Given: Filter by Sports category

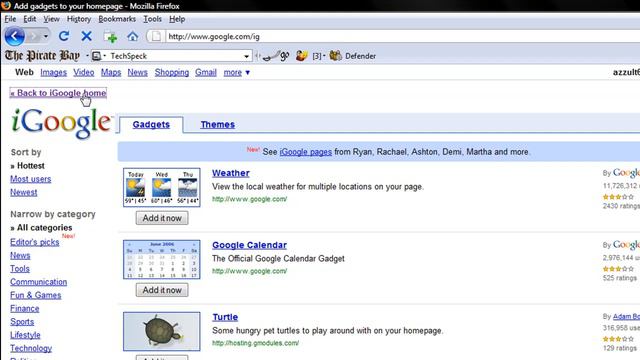Looking at the screenshot, I should [x=22, y=322].
